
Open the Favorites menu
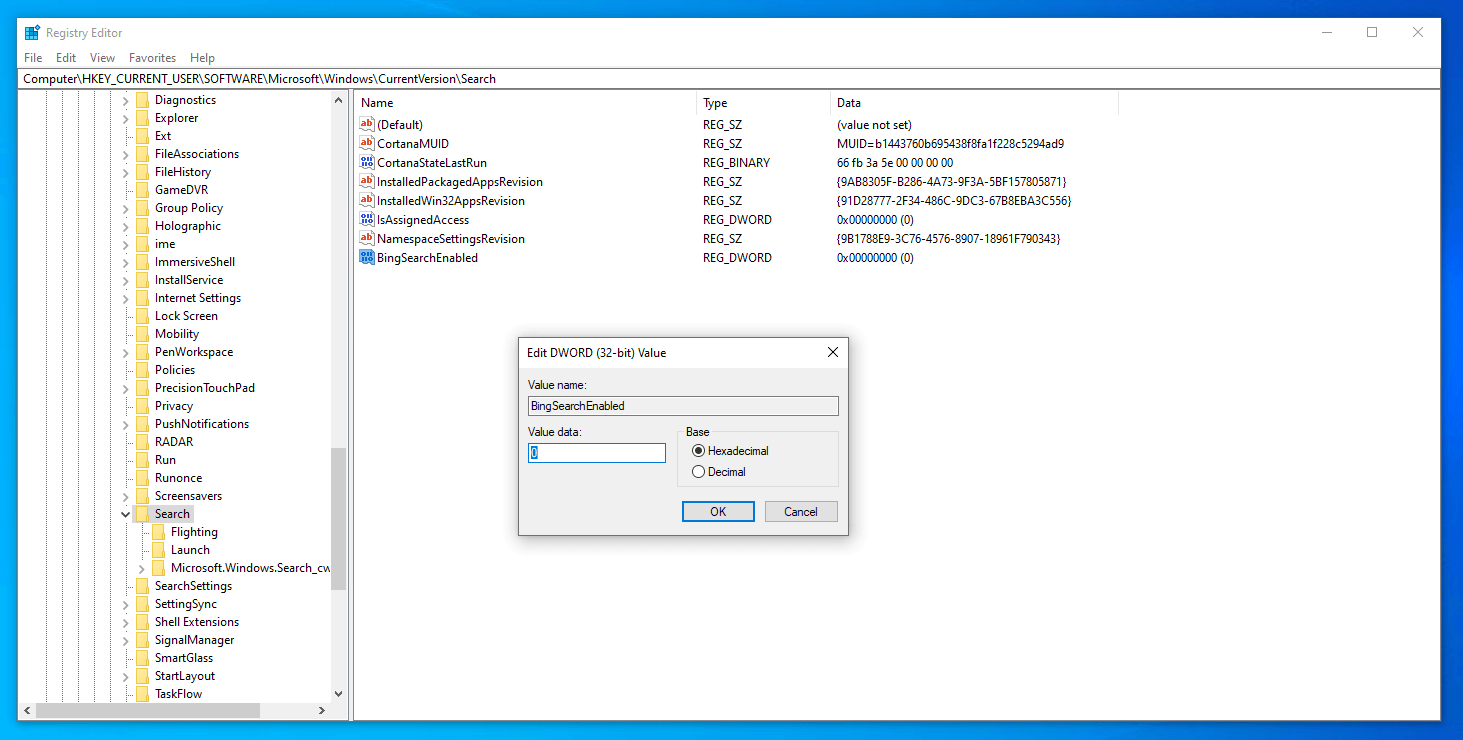(152, 58)
